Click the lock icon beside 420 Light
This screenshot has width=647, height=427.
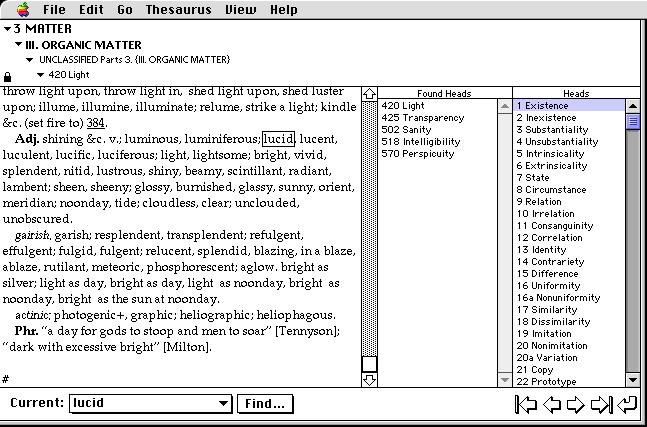click(x=7, y=77)
